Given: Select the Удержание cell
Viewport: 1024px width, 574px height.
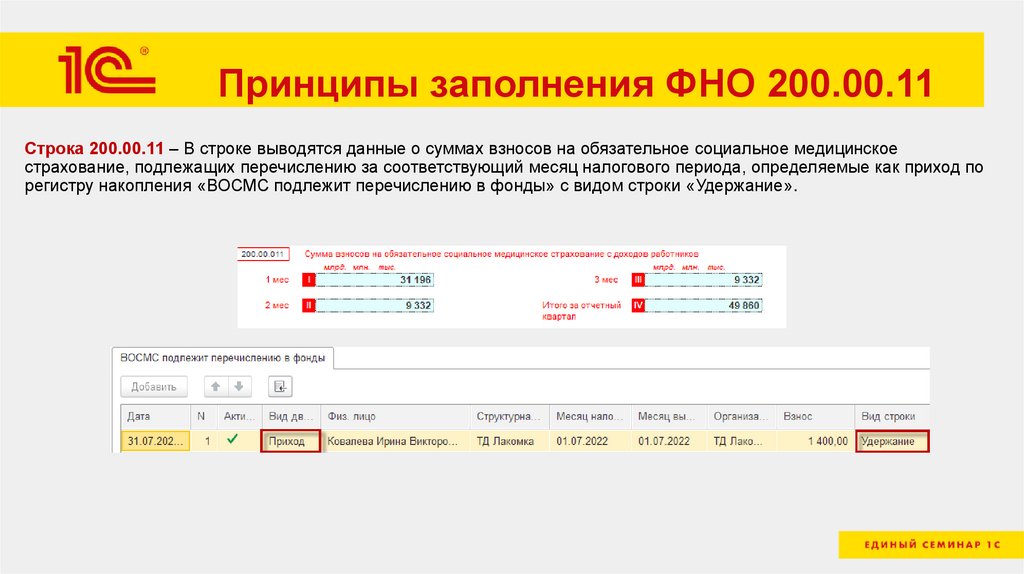Looking at the screenshot, I should pos(892,441).
